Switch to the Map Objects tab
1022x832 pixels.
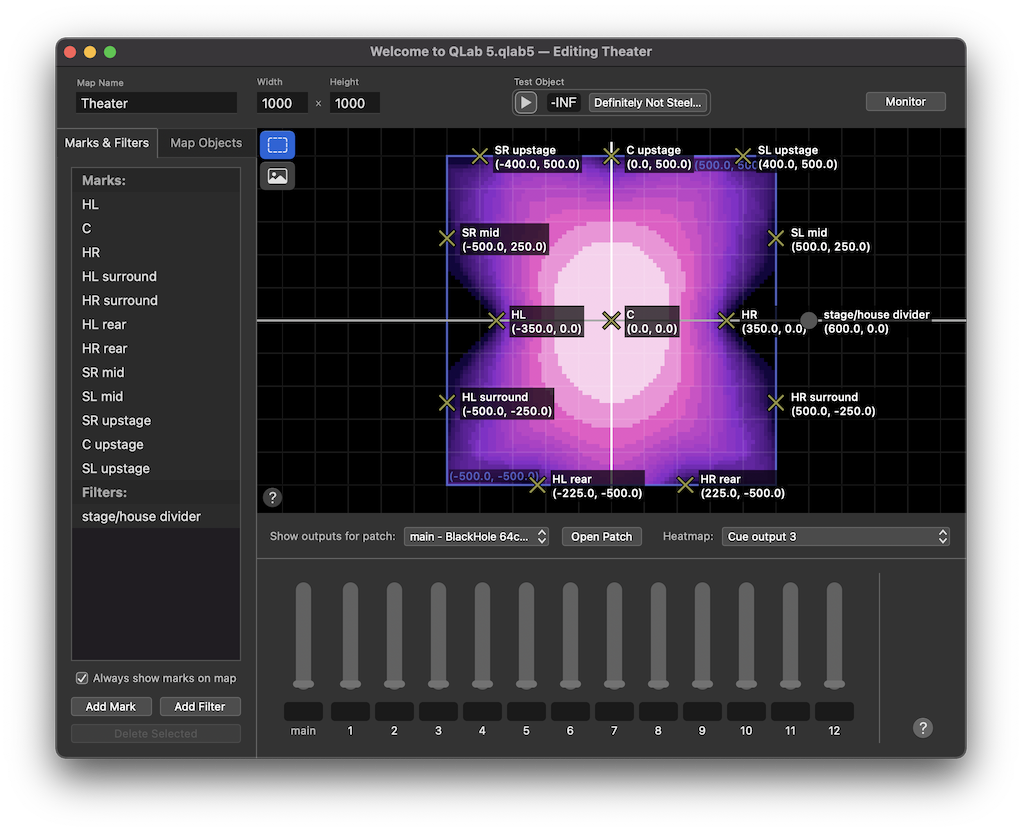[x=206, y=143]
